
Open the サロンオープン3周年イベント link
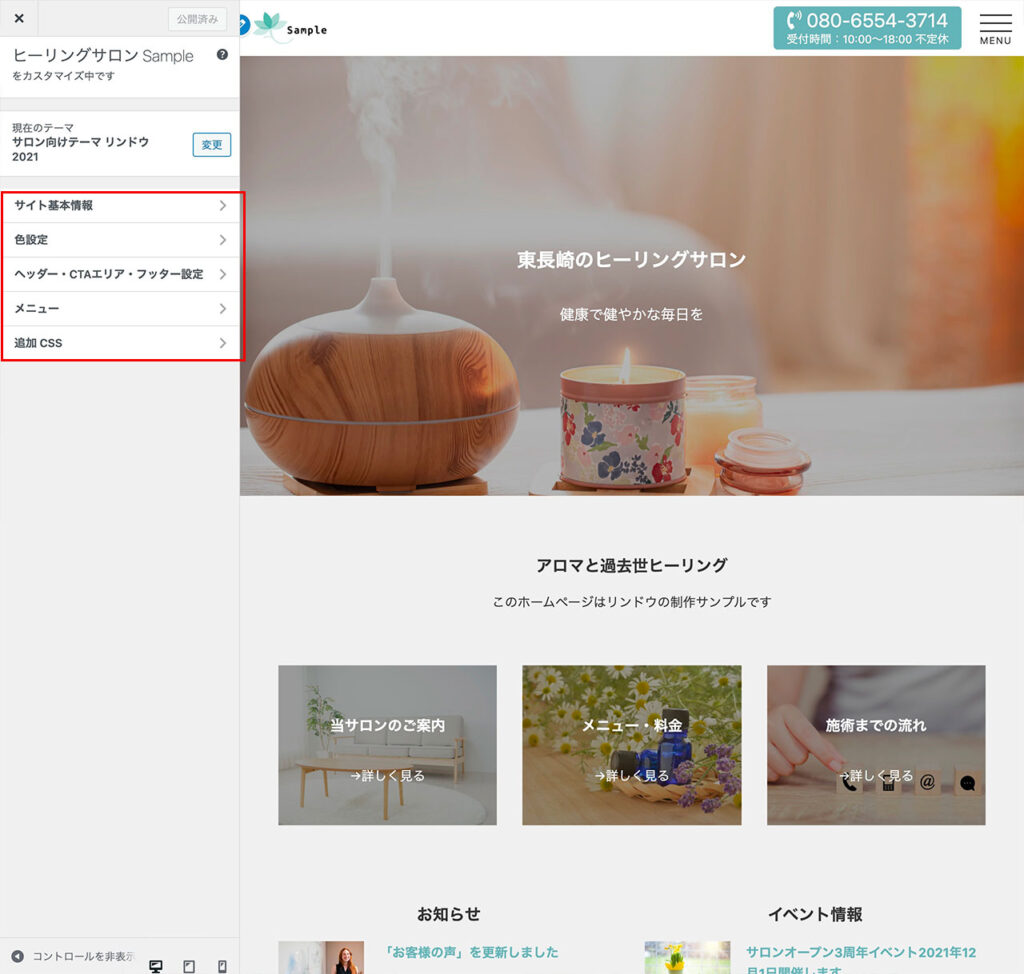pyautogui.click(x=861, y=960)
